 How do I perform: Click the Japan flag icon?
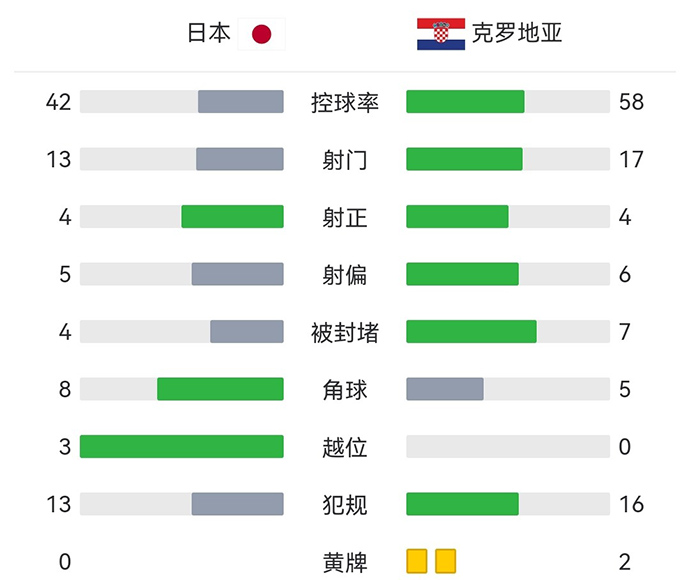point(261,34)
